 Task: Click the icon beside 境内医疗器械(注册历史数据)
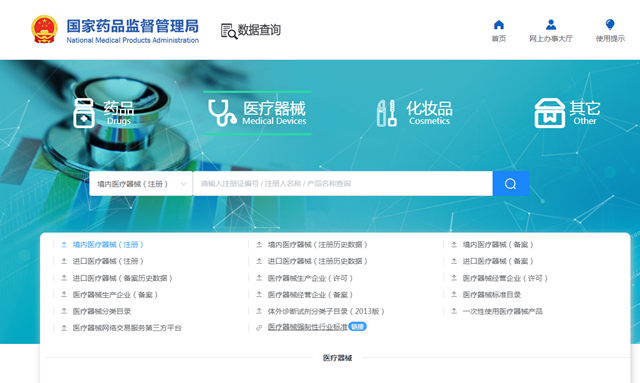[259, 245]
